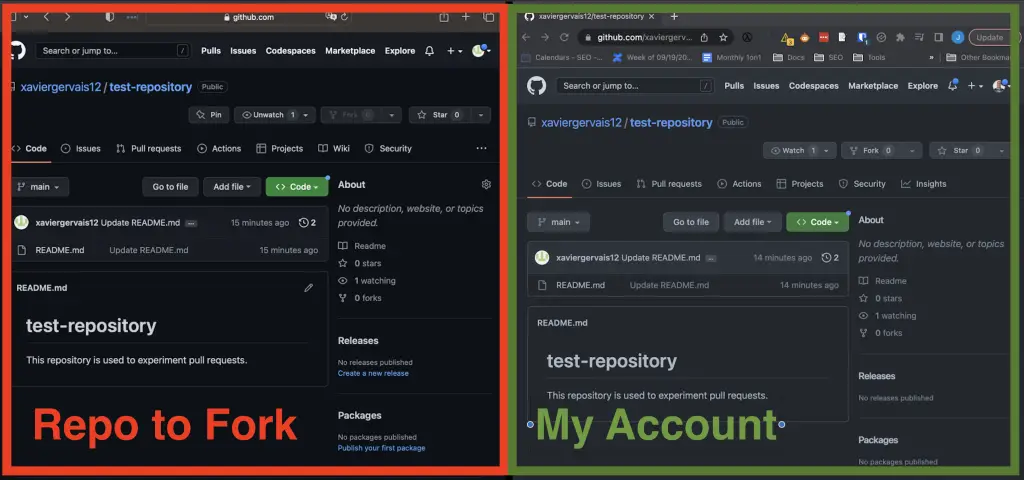The image size is (1024, 480).
Task: Click Publish your first package link
Action: [x=381, y=448]
